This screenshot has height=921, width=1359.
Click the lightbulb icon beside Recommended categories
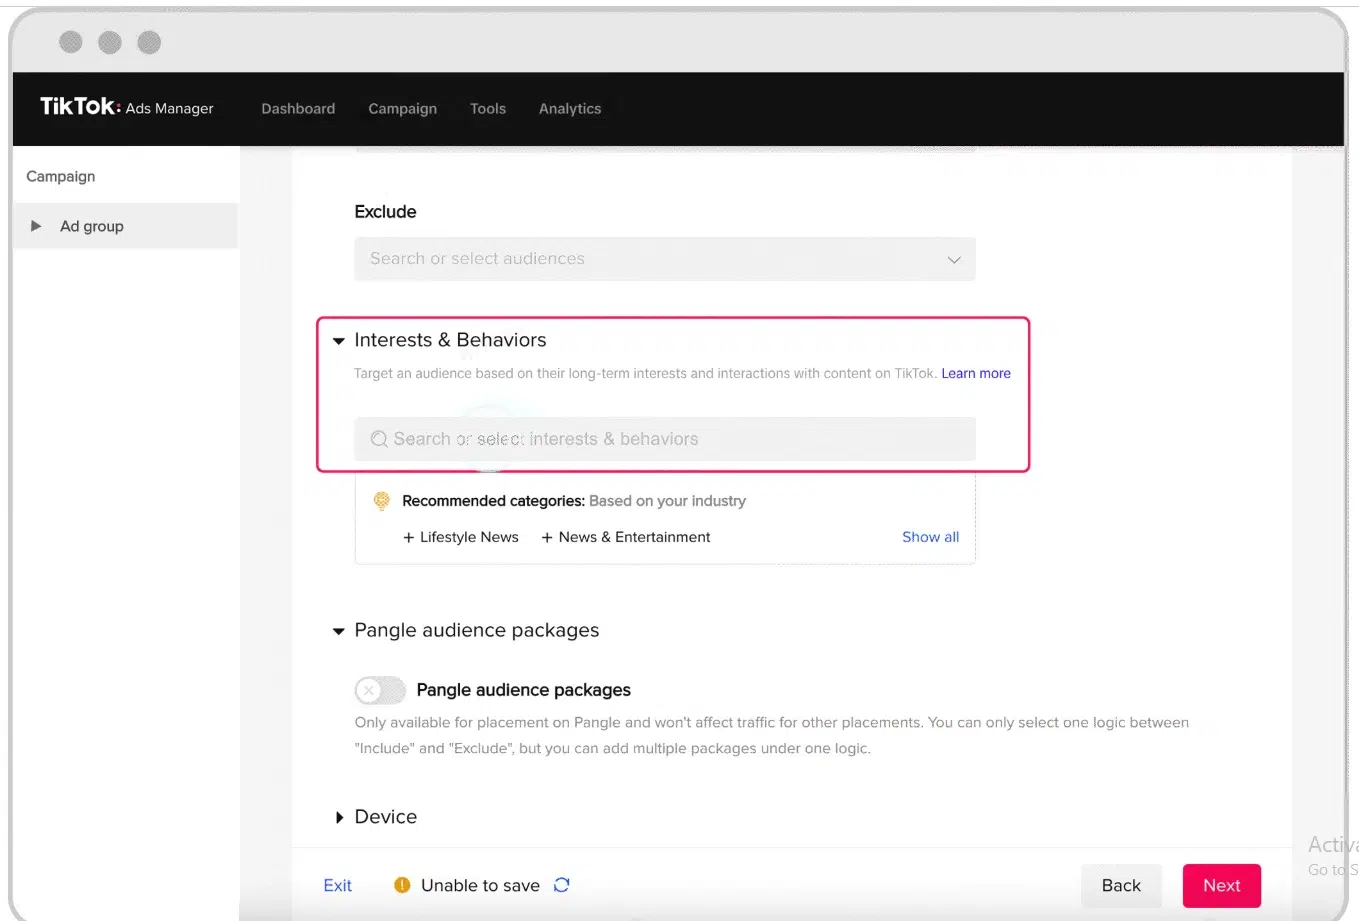tap(381, 501)
